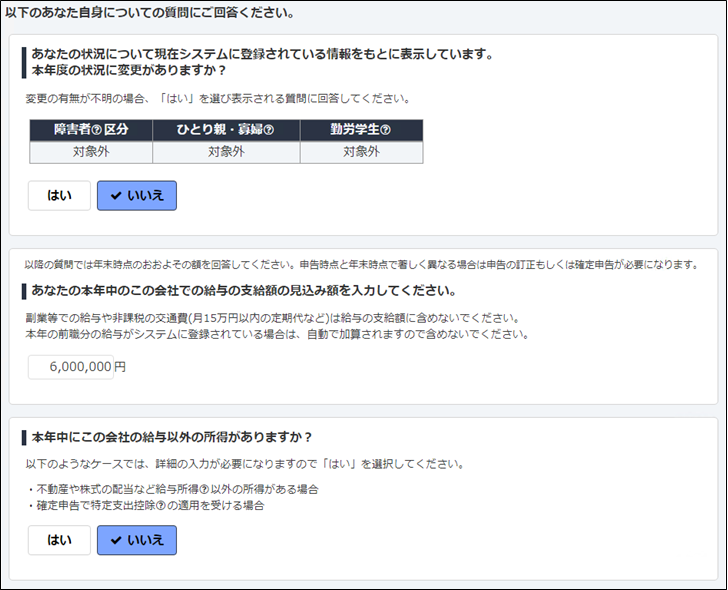Choose いいえ for income other than salary
Image resolution: width=728 pixels, height=590 pixels.
click(136, 541)
